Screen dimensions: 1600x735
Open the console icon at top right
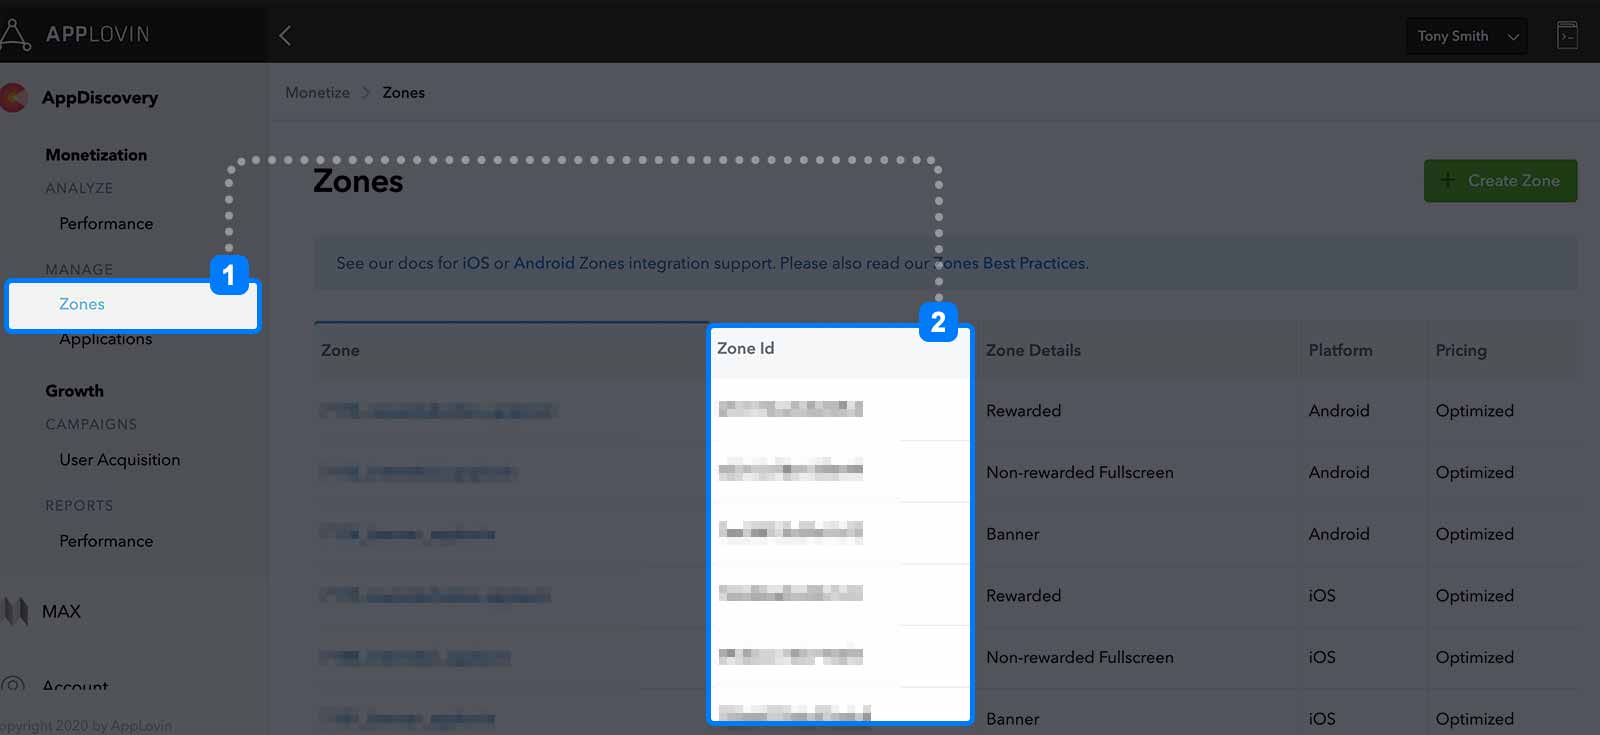click(x=1567, y=36)
